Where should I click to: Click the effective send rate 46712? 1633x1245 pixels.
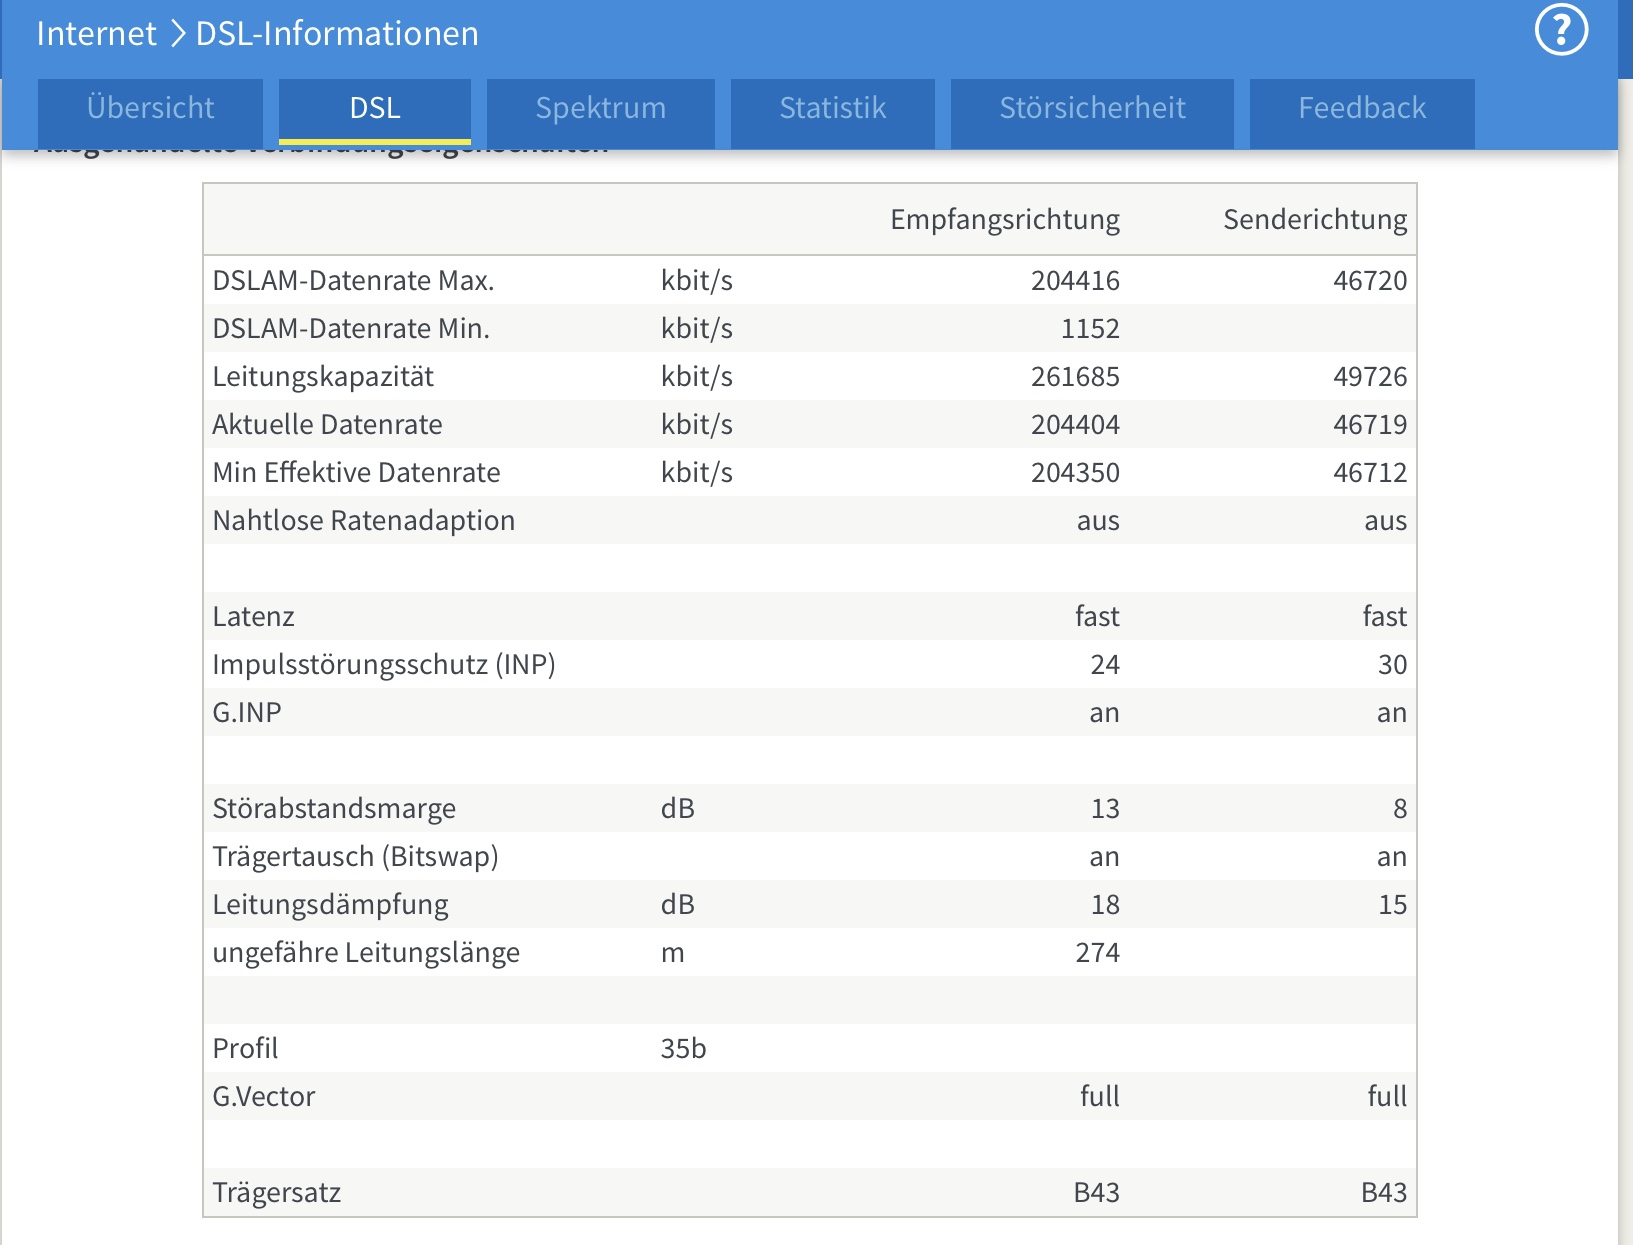(x=1370, y=473)
